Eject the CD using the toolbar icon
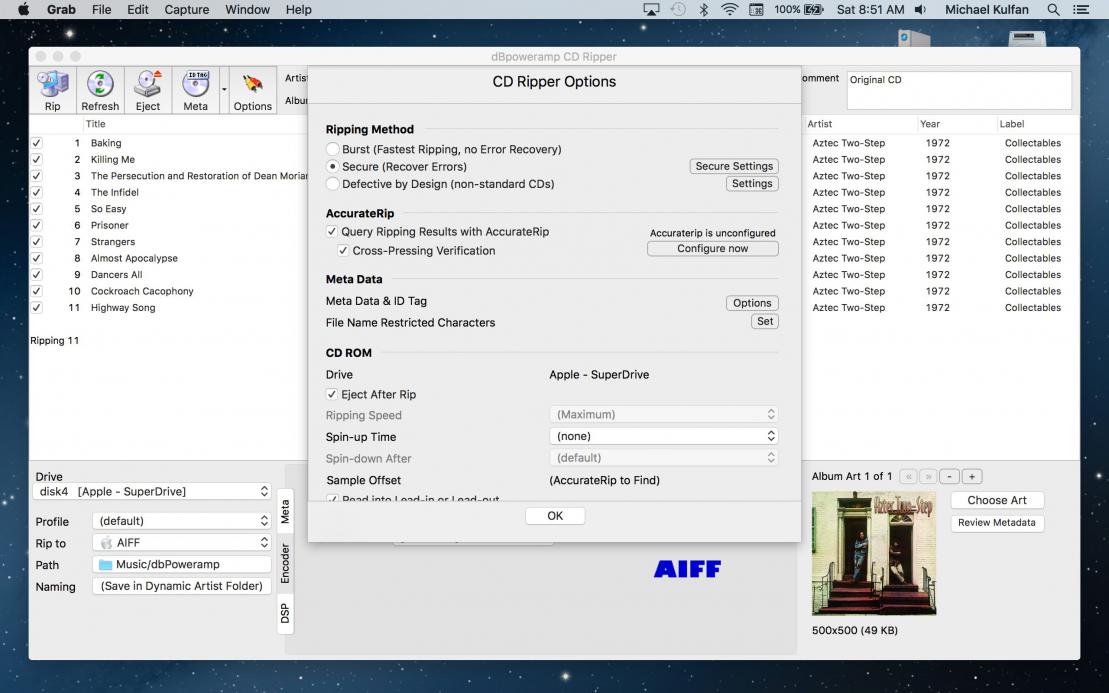The image size is (1109, 693). (148, 90)
